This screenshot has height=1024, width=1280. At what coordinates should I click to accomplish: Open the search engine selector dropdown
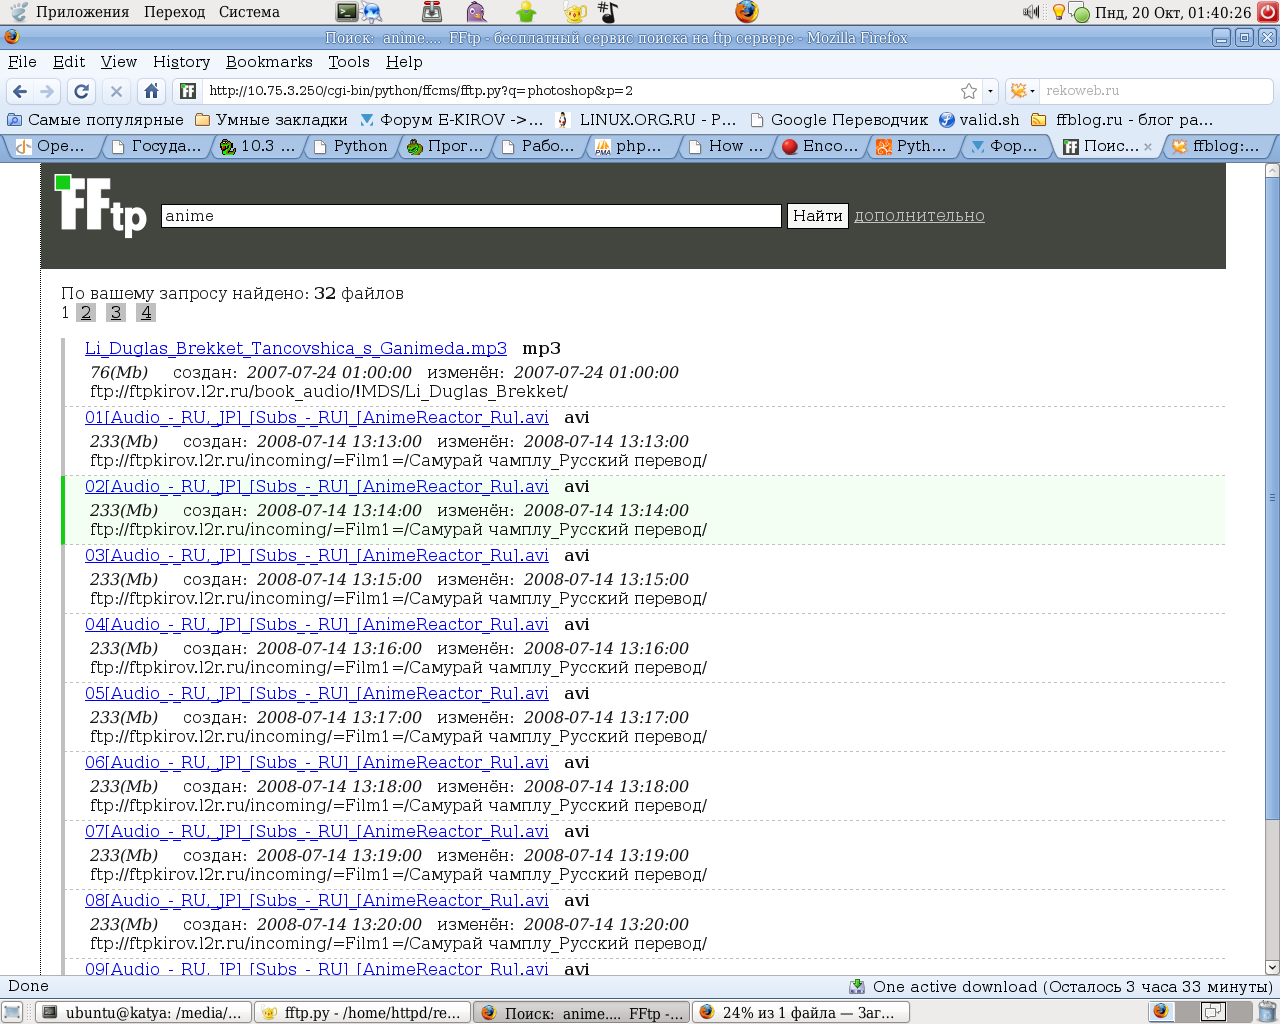[x=1022, y=91]
